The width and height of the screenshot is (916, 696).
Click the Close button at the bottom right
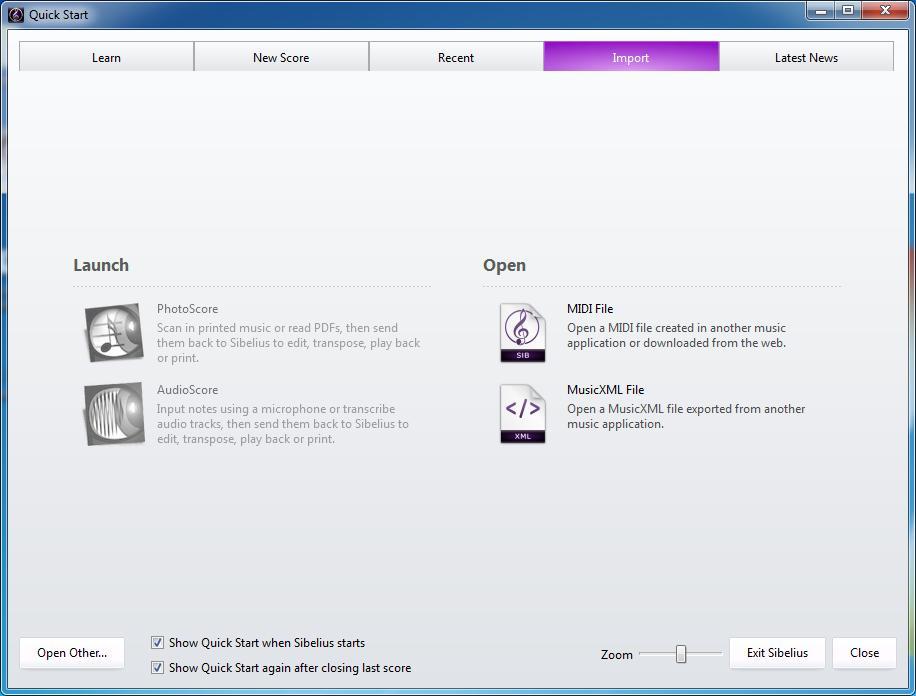click(864, 653)
